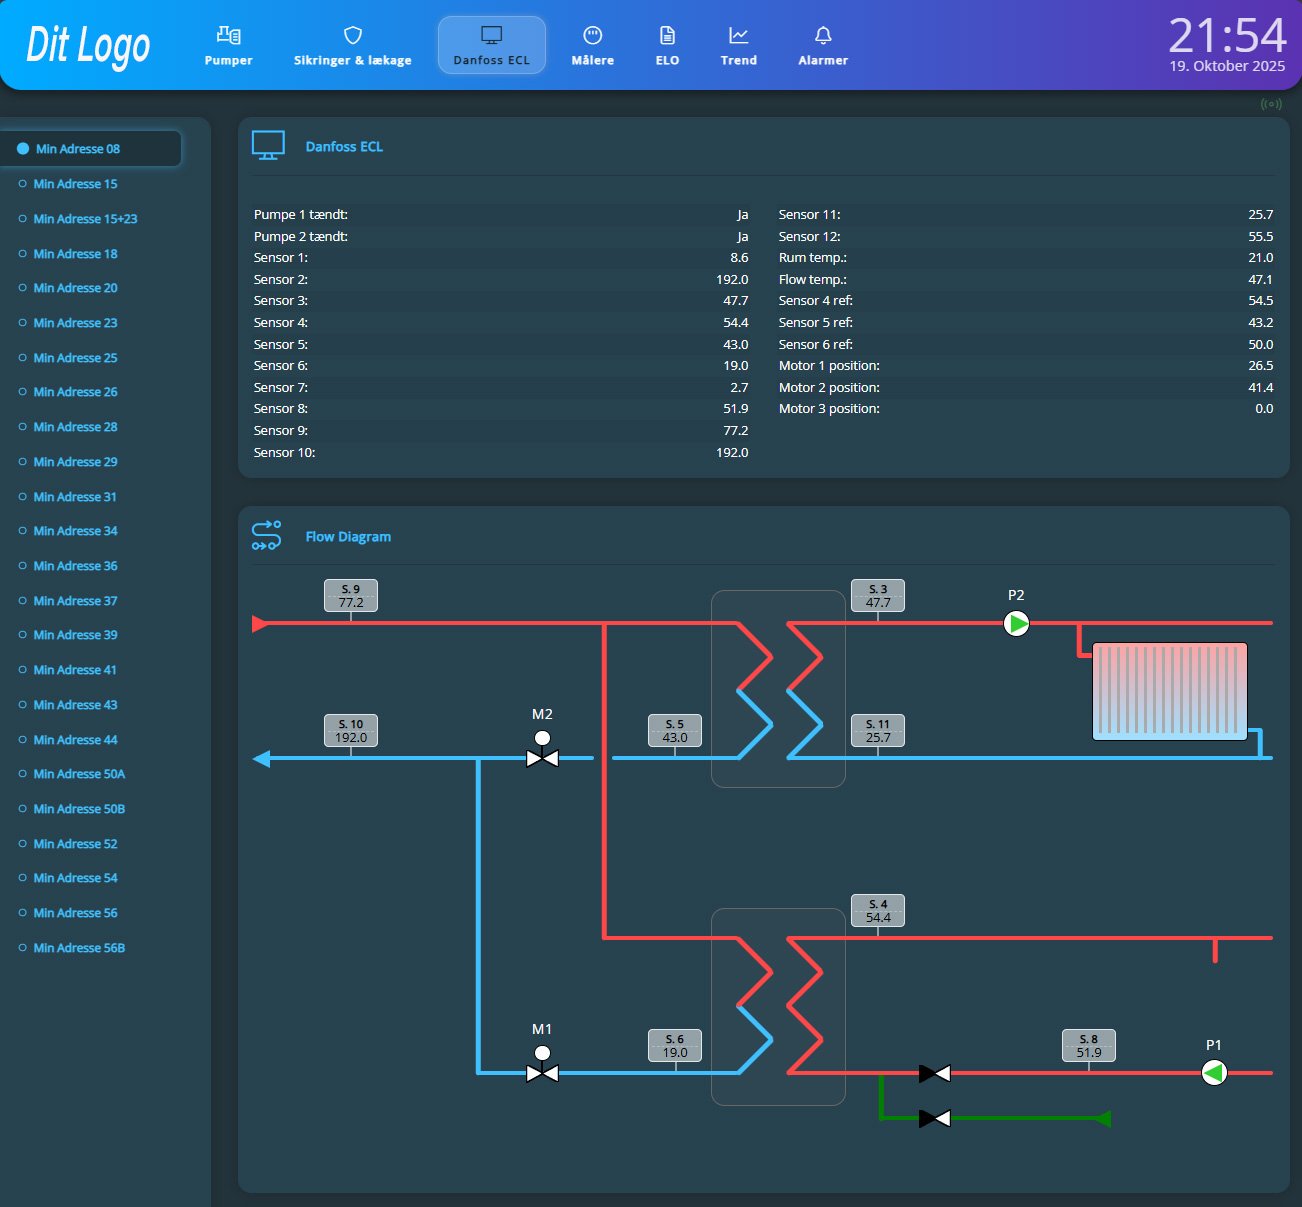
Task: Click the Dit Logo header logo
Action: (88, 46)
